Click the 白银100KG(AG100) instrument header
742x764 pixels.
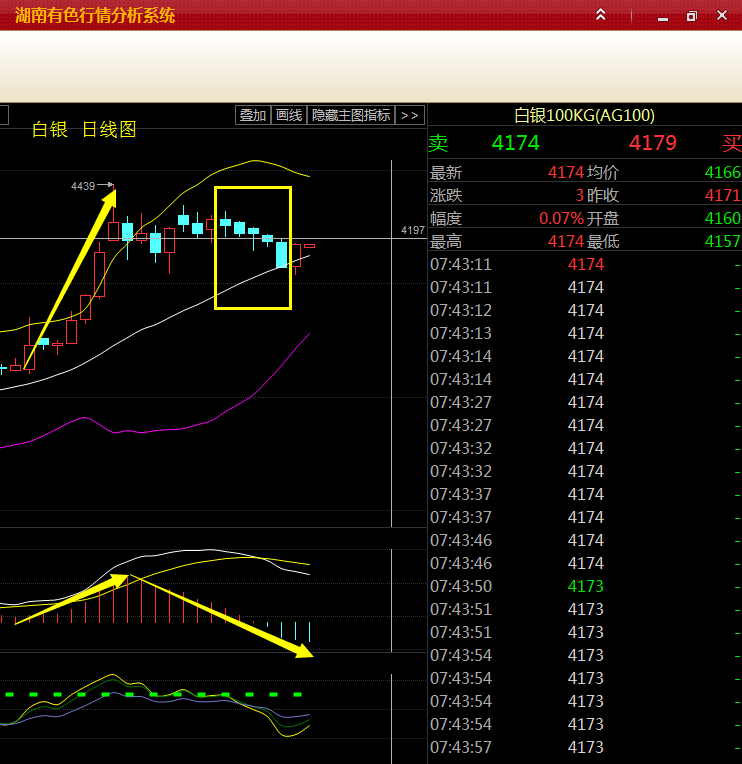[584, 116]
